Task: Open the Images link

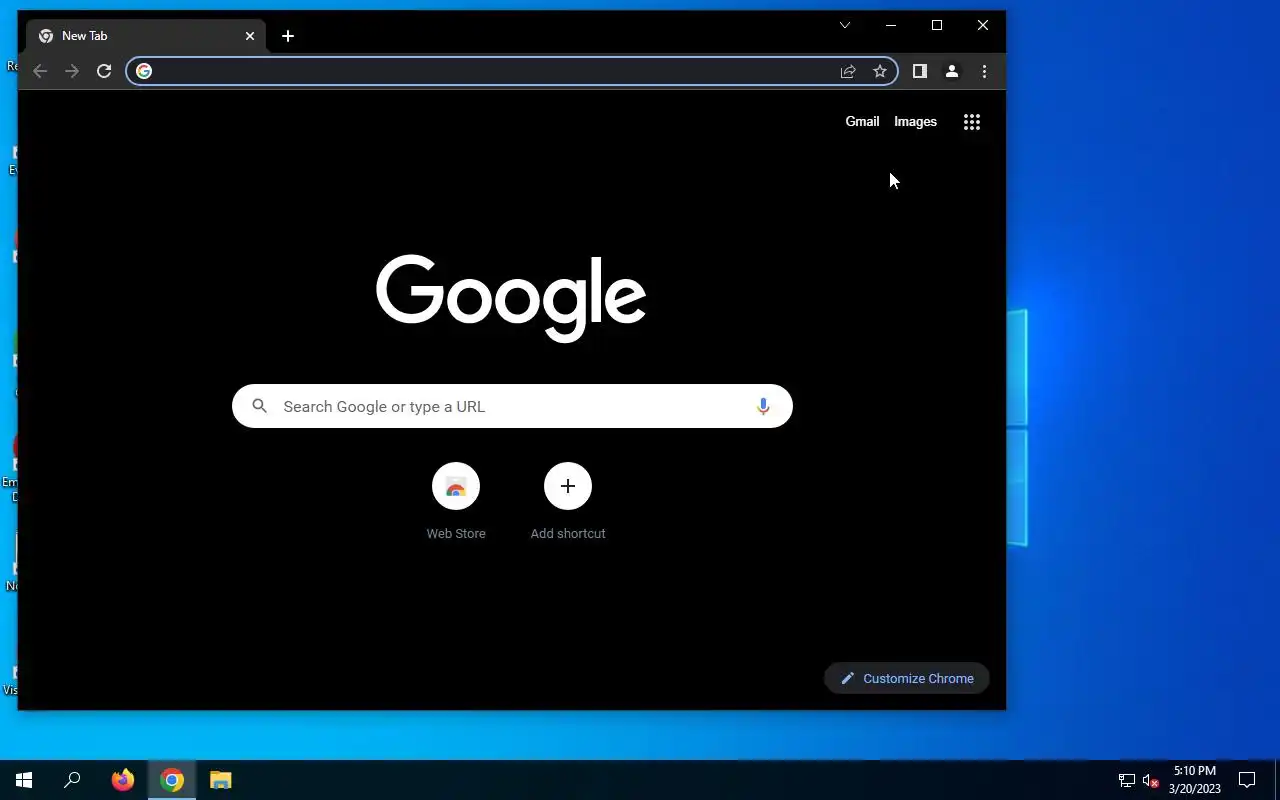Action: 915,122
